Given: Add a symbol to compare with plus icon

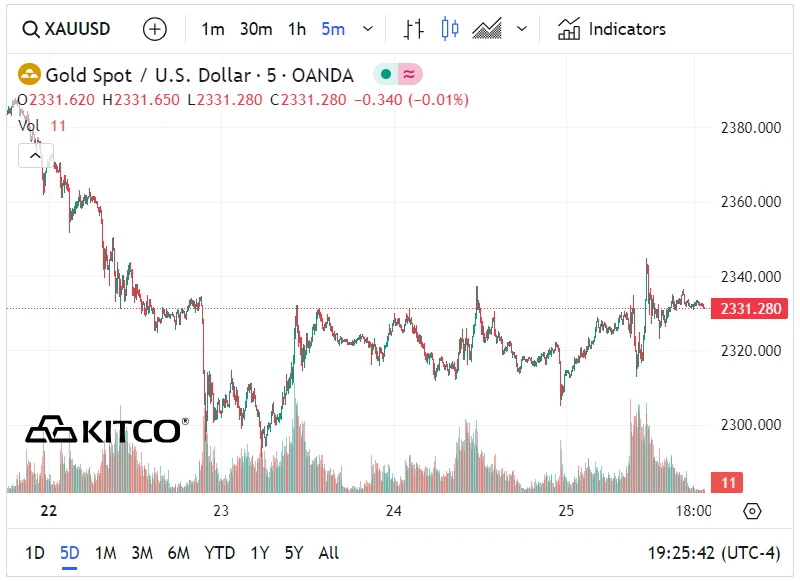Looking at the screenshot, I should click(155, 29).
